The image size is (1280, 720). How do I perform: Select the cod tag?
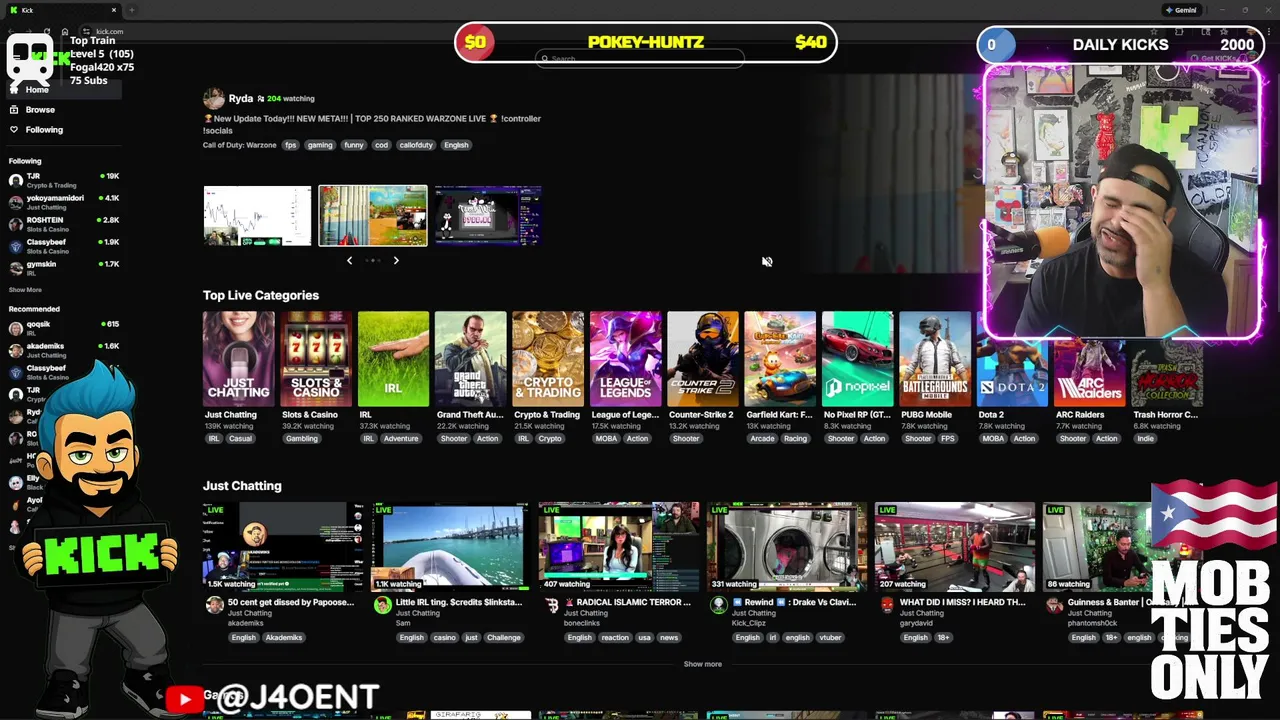point(381,145)
